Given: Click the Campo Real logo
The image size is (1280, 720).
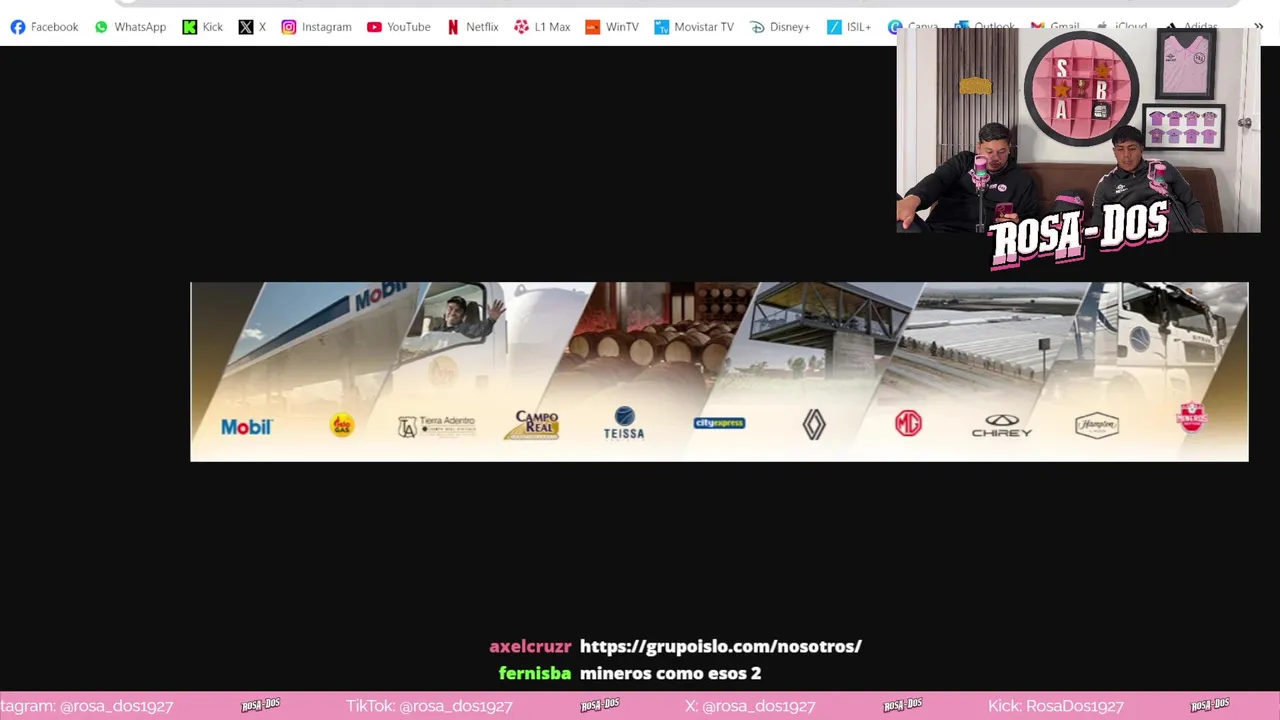Looking at the screenshot, I should tap(534, 425).
